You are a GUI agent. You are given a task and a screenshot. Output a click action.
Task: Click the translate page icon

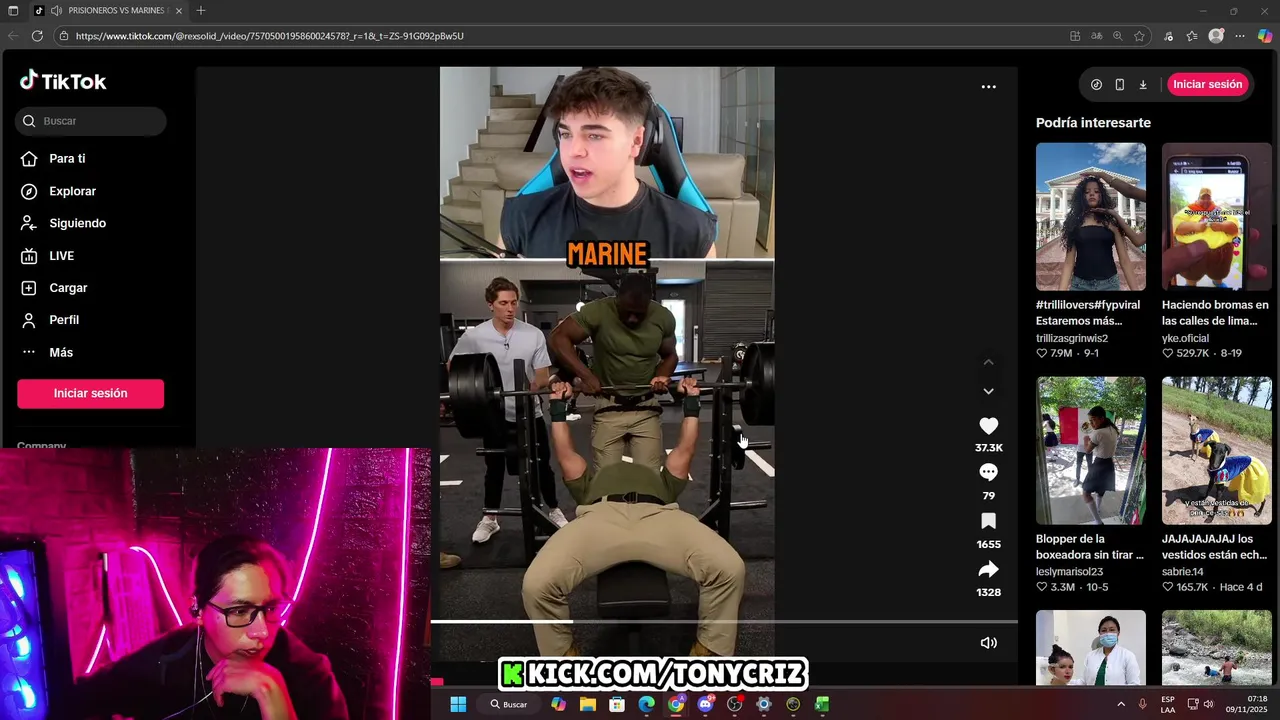click(1097, 36)
